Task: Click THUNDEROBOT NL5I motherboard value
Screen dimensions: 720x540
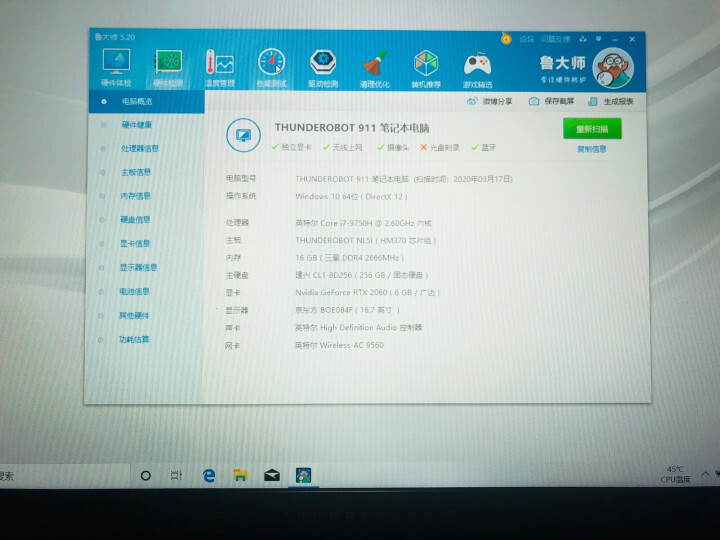Action: [x=365, y=240]
